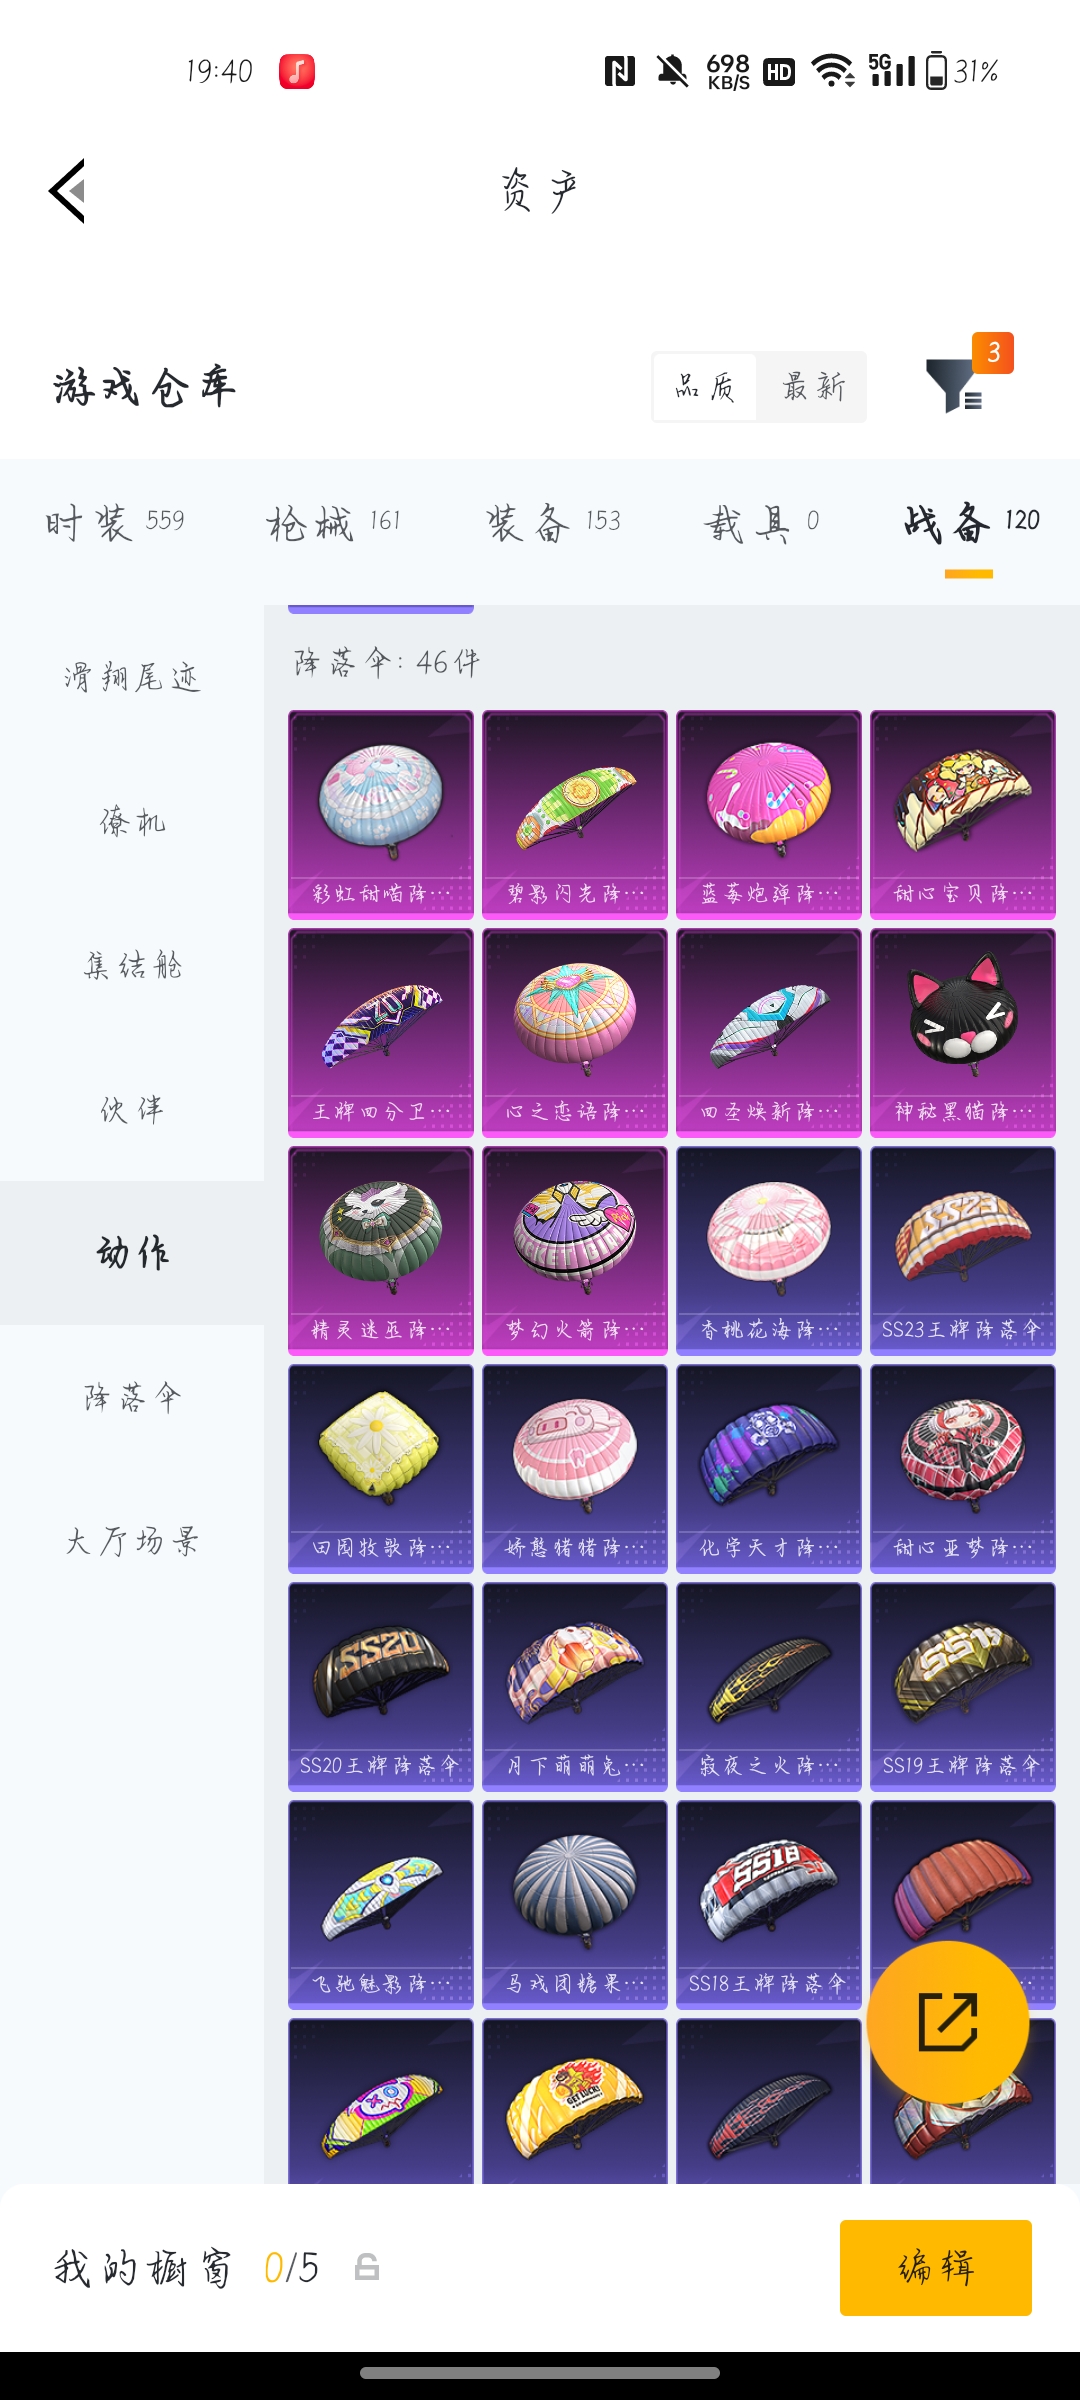The image size is (1080, 2400).
Task: Select 滑翔尾迹 in the sidebar
Action: pos(132,677)
